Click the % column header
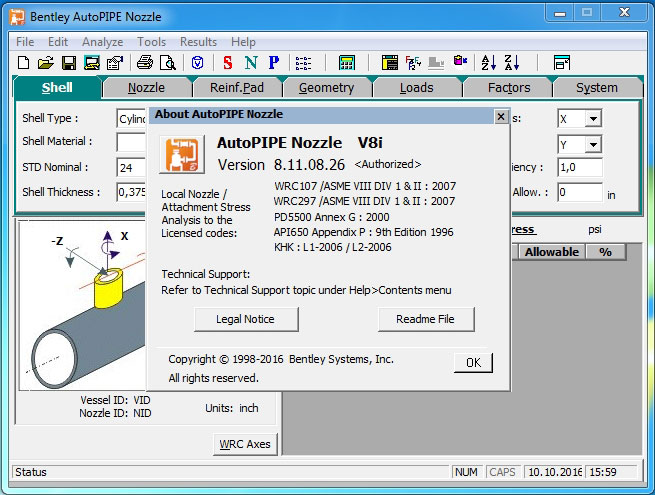This screenshot has height=495, width=655. (605, 252)
